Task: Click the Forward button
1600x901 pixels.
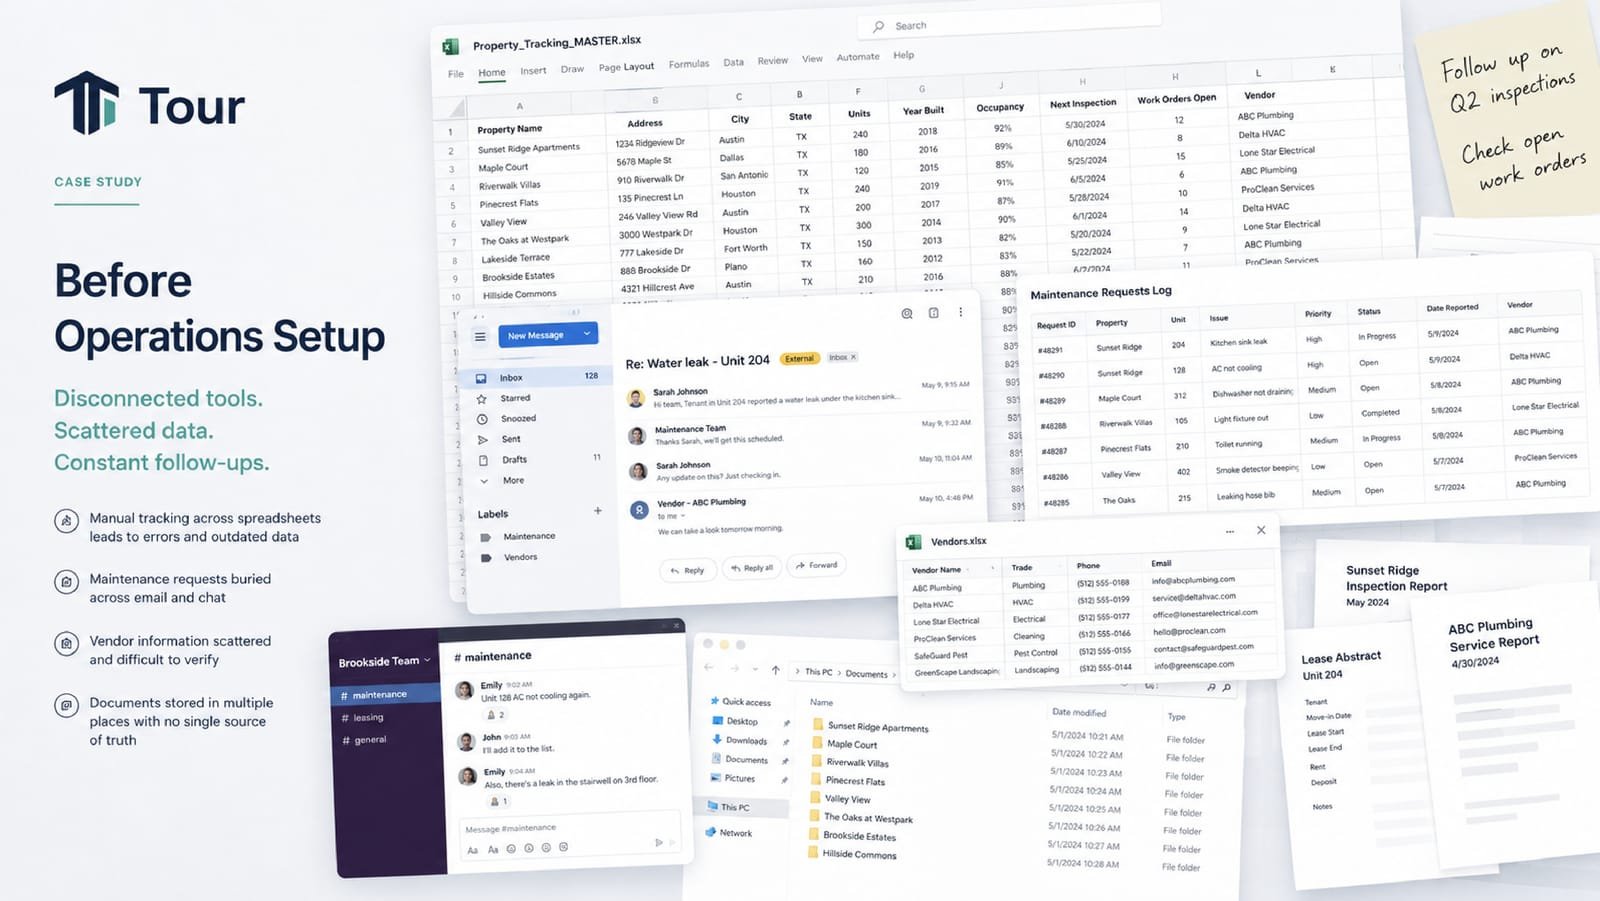Action: point(817,565)
